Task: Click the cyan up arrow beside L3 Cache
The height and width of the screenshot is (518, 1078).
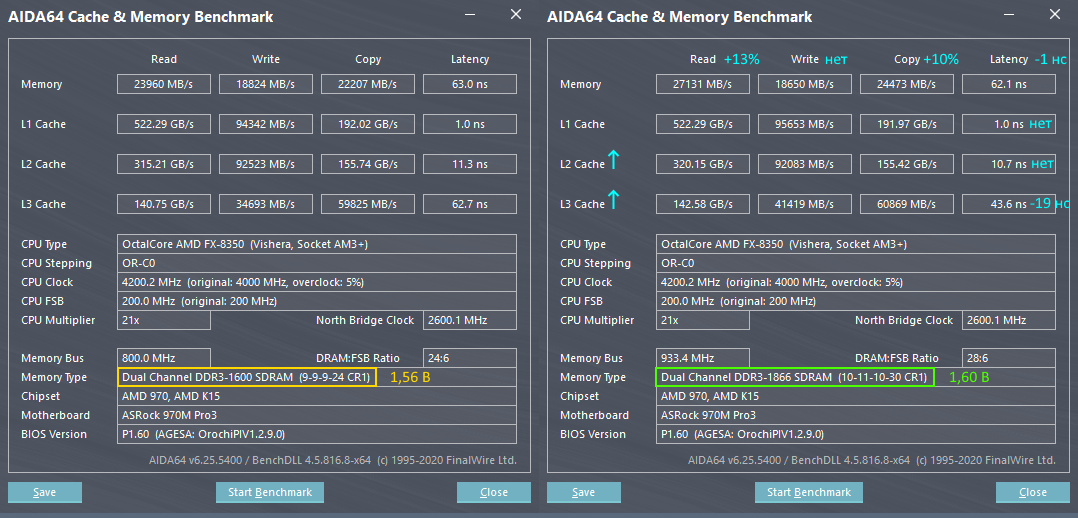Action: (613, 200)
